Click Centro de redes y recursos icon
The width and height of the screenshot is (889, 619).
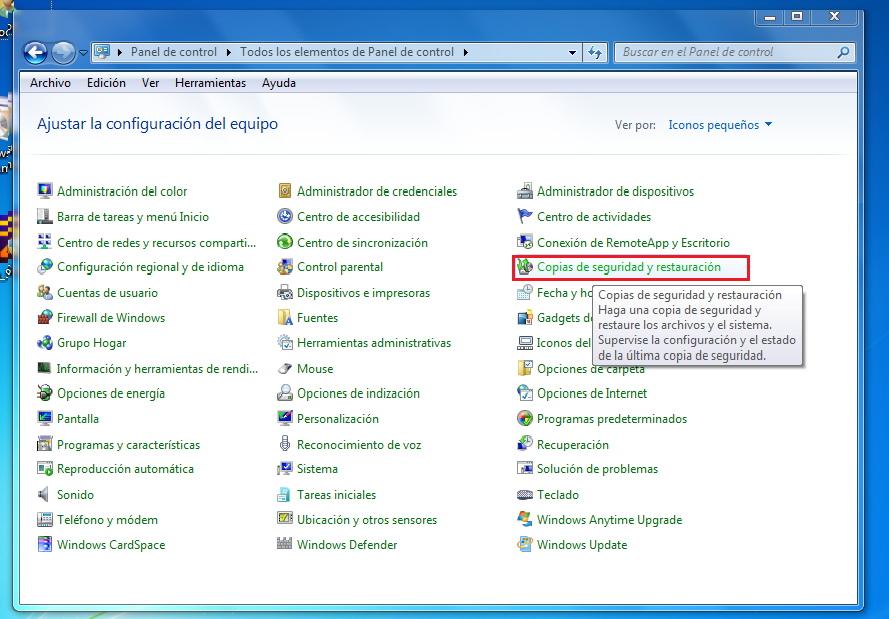coord(44,242)
